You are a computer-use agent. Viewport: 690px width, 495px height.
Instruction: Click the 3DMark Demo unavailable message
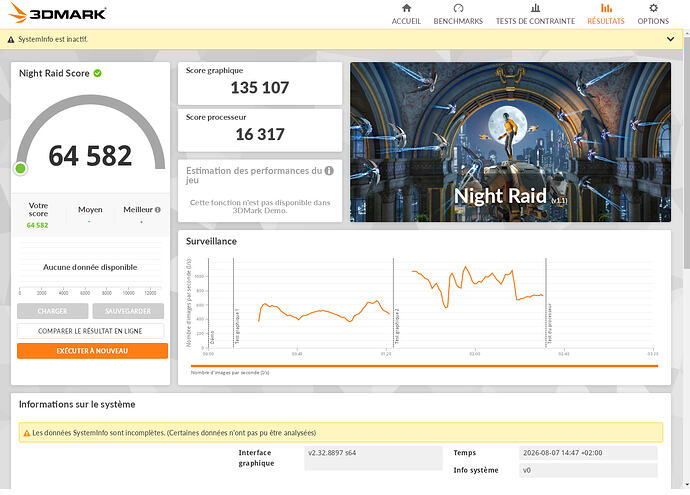(x=260, y=206)
